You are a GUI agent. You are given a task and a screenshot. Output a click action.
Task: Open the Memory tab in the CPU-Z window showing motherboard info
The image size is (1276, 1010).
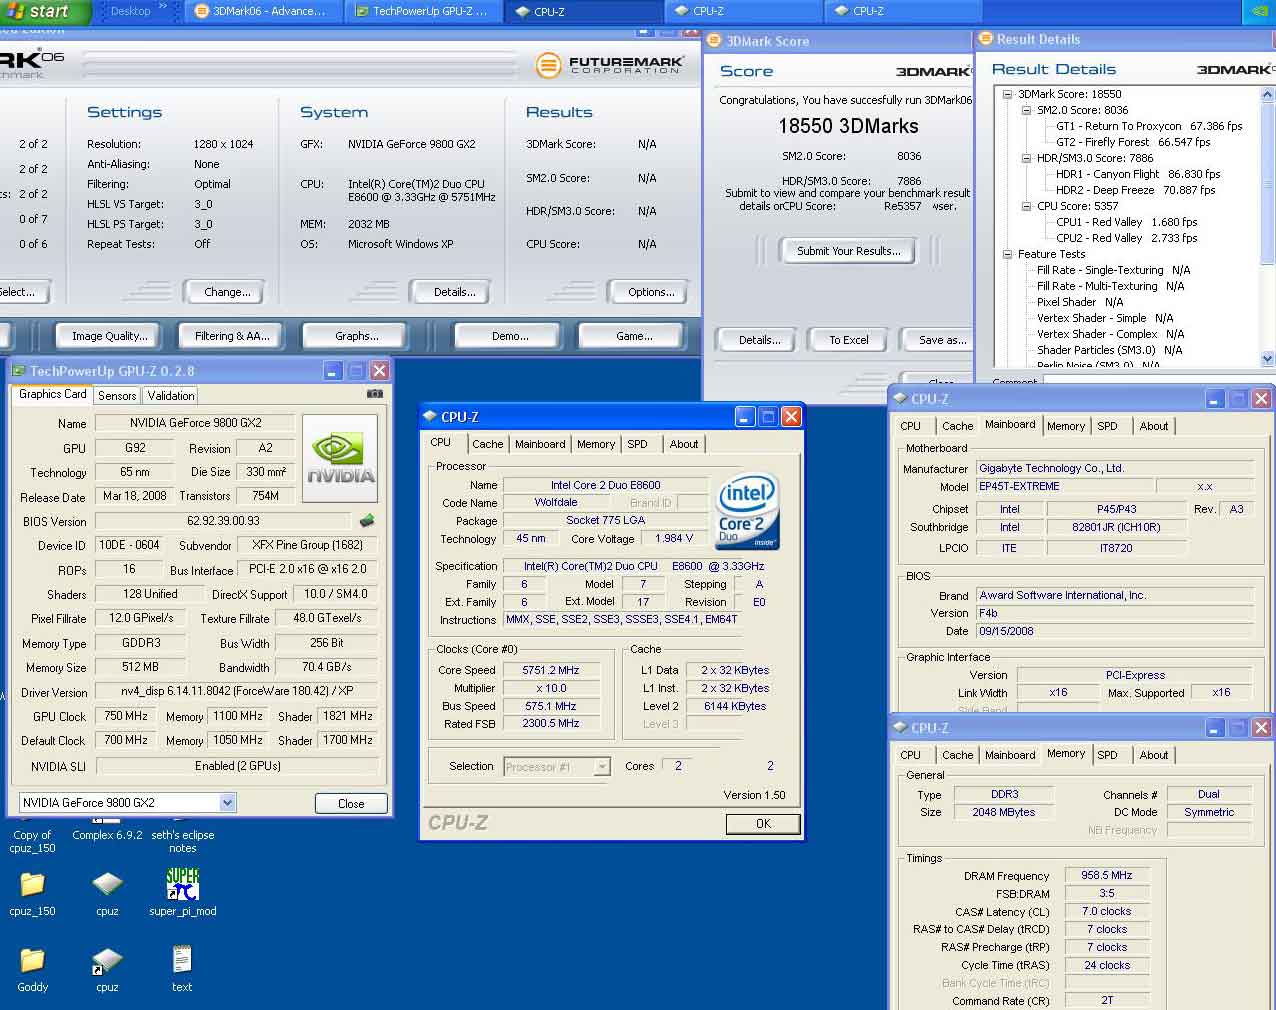pos(1065,426)
